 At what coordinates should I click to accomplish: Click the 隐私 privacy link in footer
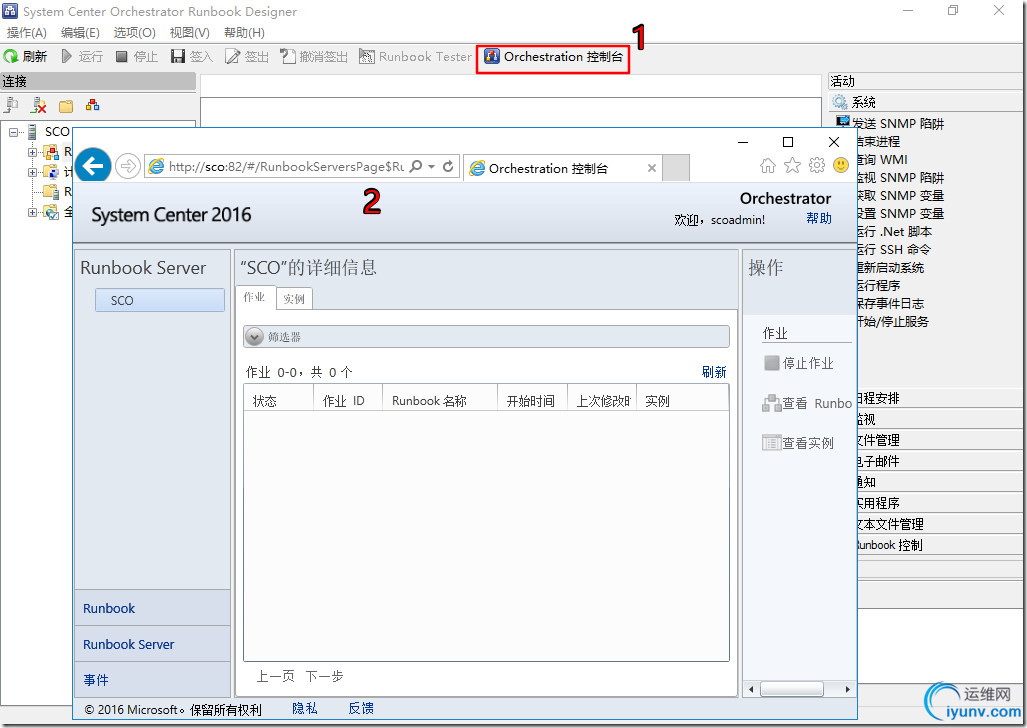[305, 708]
